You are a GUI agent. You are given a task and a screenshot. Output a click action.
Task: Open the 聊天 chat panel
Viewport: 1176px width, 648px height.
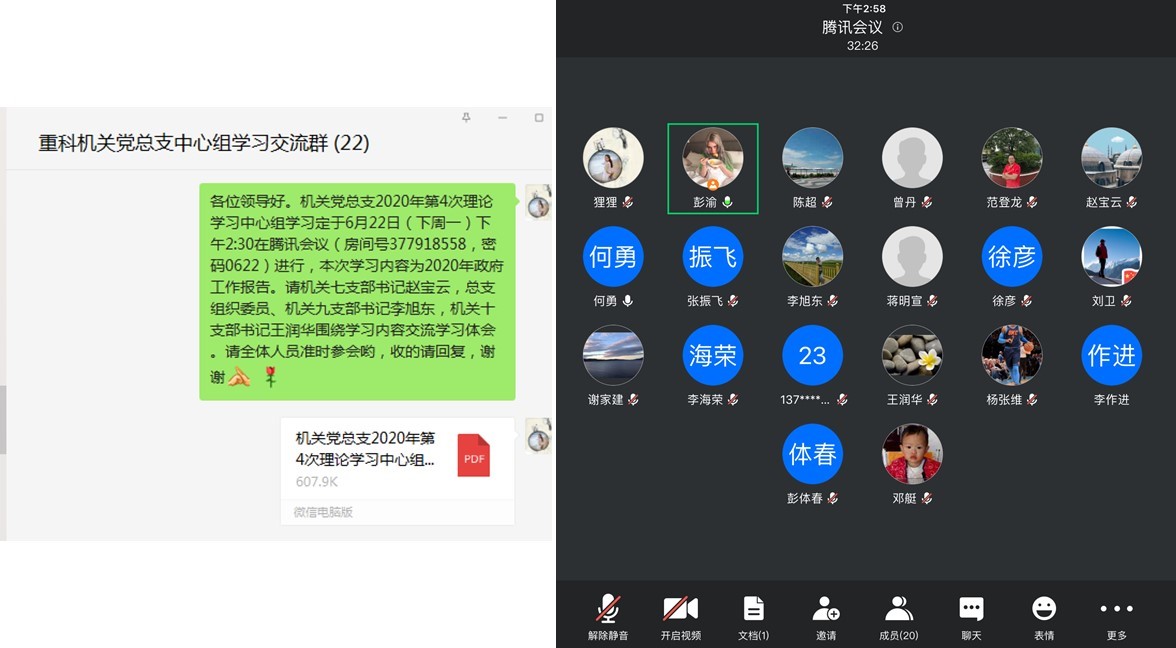pyautogui.click(x=971, y=617)
